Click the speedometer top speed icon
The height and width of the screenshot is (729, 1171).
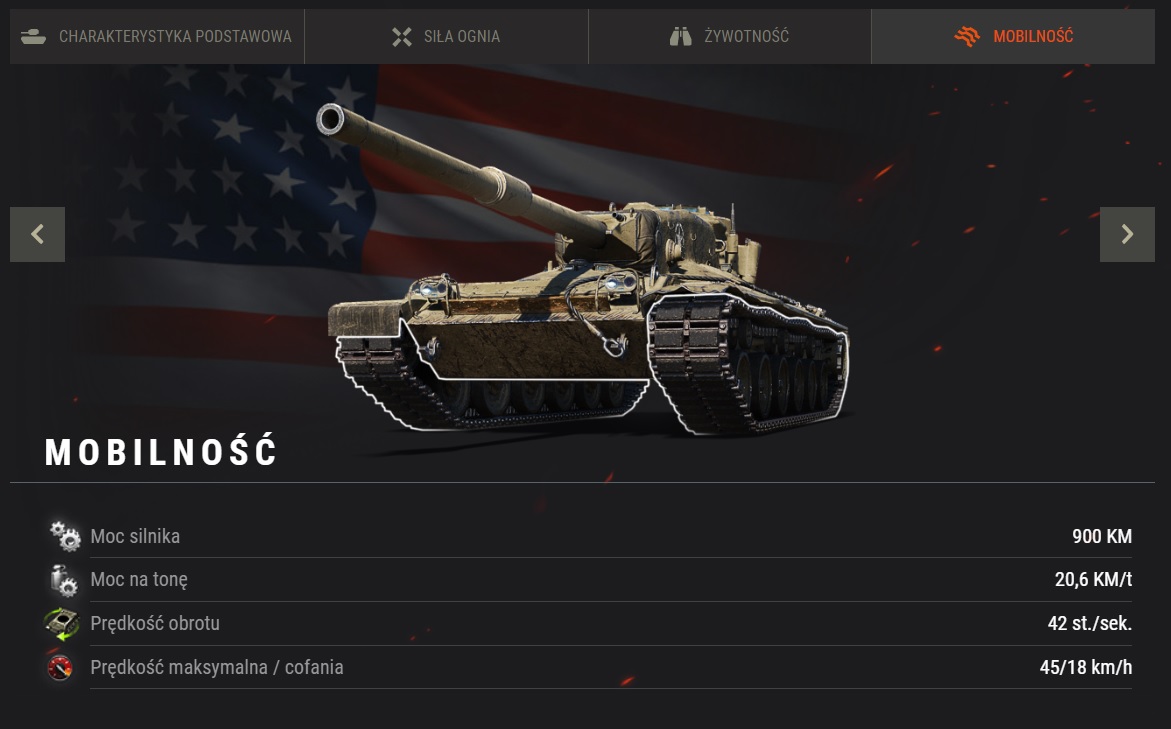click(60, 668)
